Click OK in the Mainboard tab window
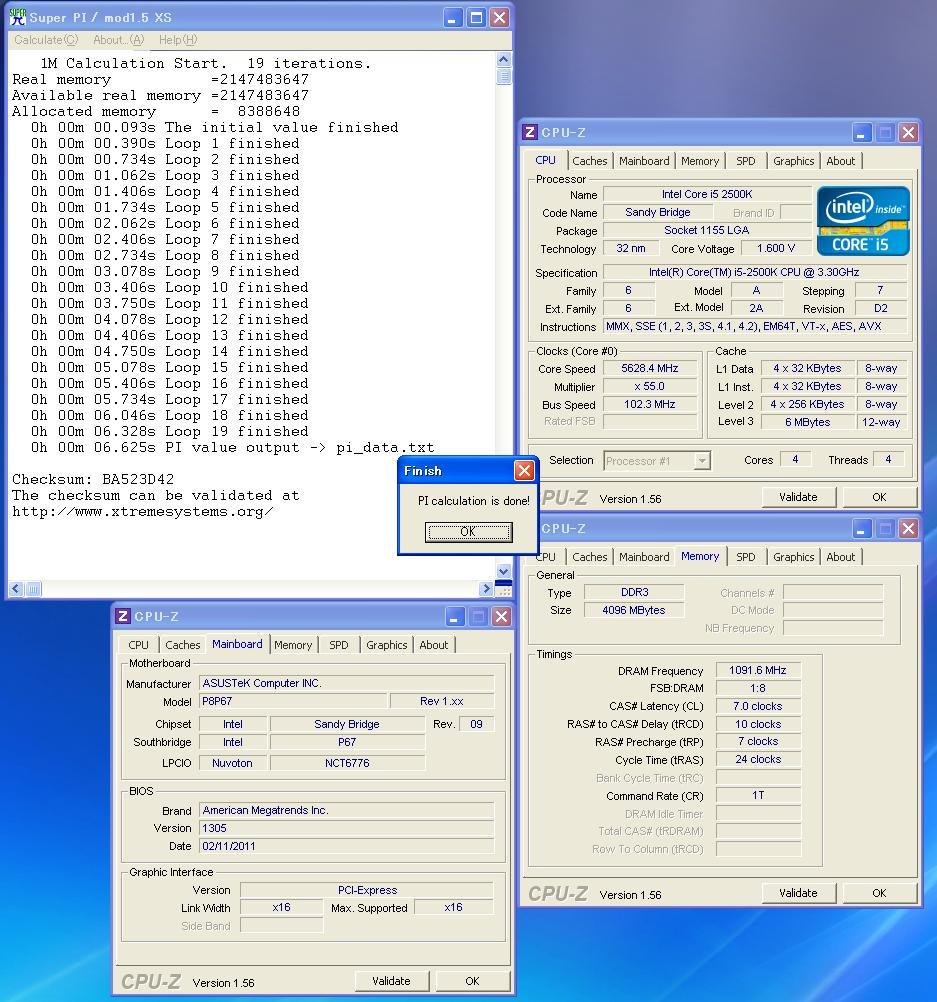937x1002 pixels. (472, 981)
